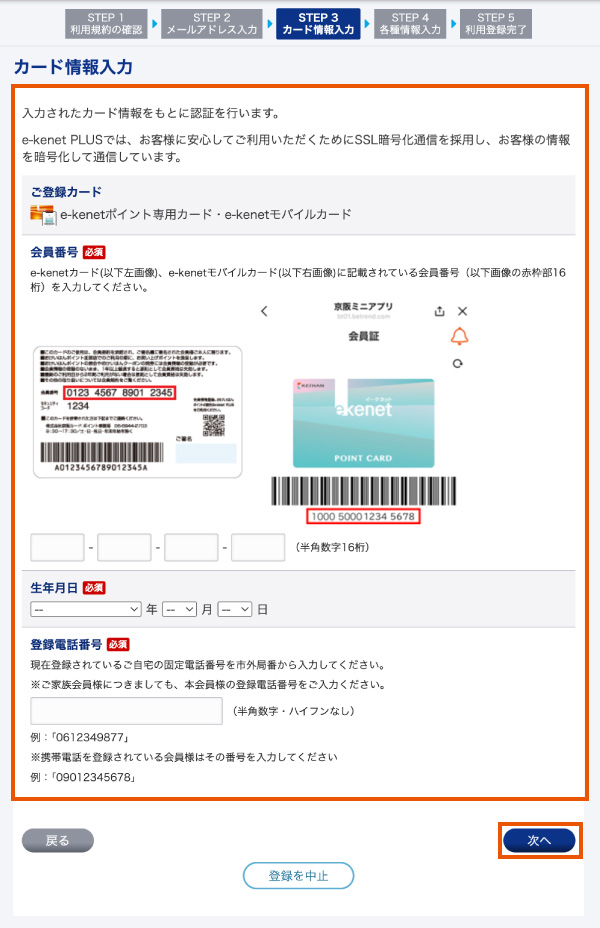This screenshot has width=600, height=928.
Task: Click the e-kenet POINT CARD image
Action: [x=363, y=423]
